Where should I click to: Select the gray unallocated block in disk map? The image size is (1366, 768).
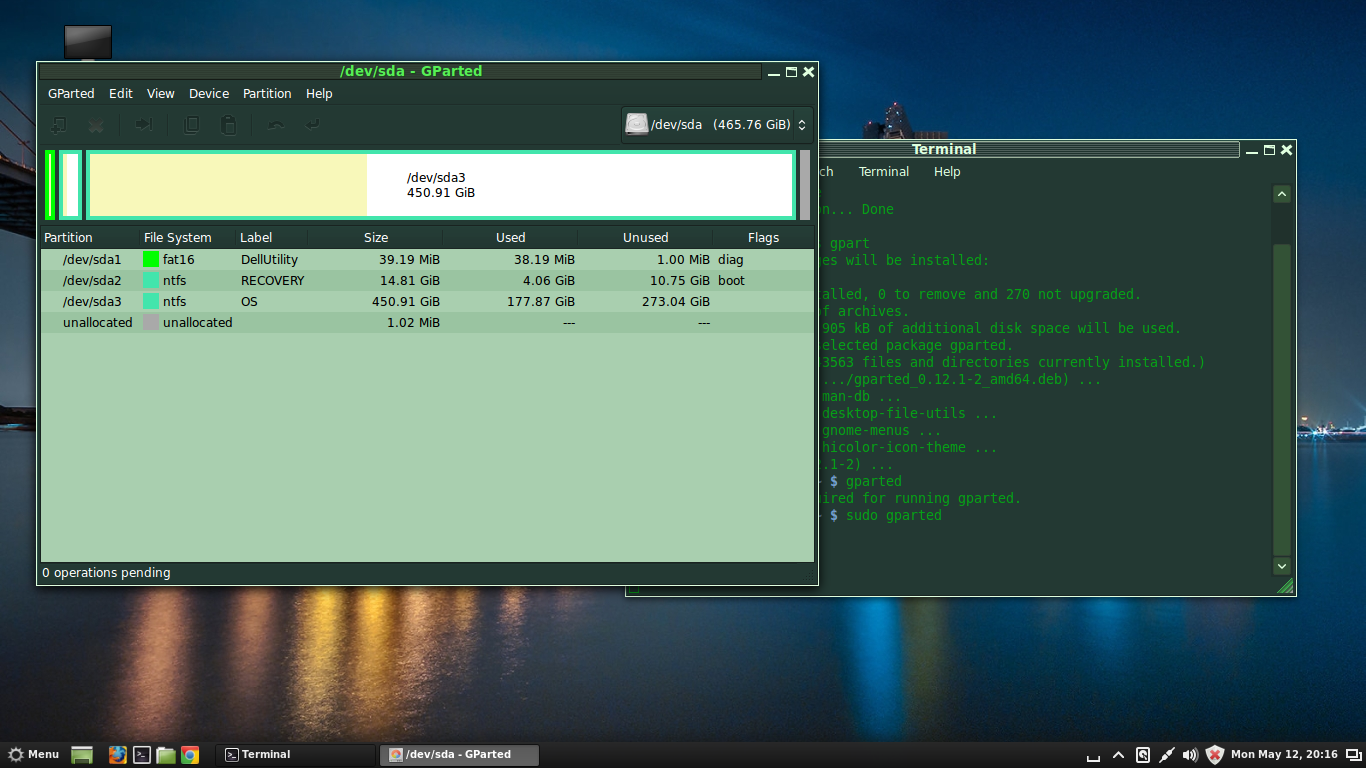(x=805, y=185)
